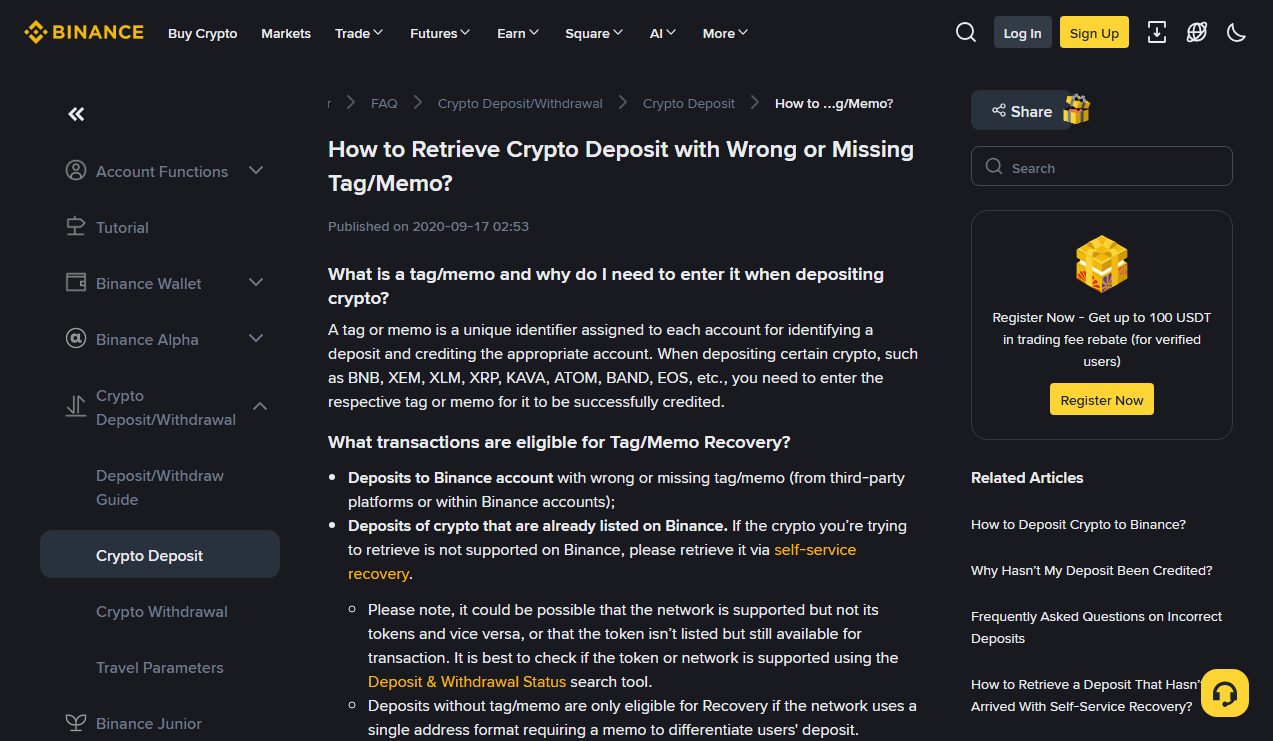Image resolution: width=1273 pixels, height=741 pixels.
Task: Click the download app icon
Action: pos(1157,33)
